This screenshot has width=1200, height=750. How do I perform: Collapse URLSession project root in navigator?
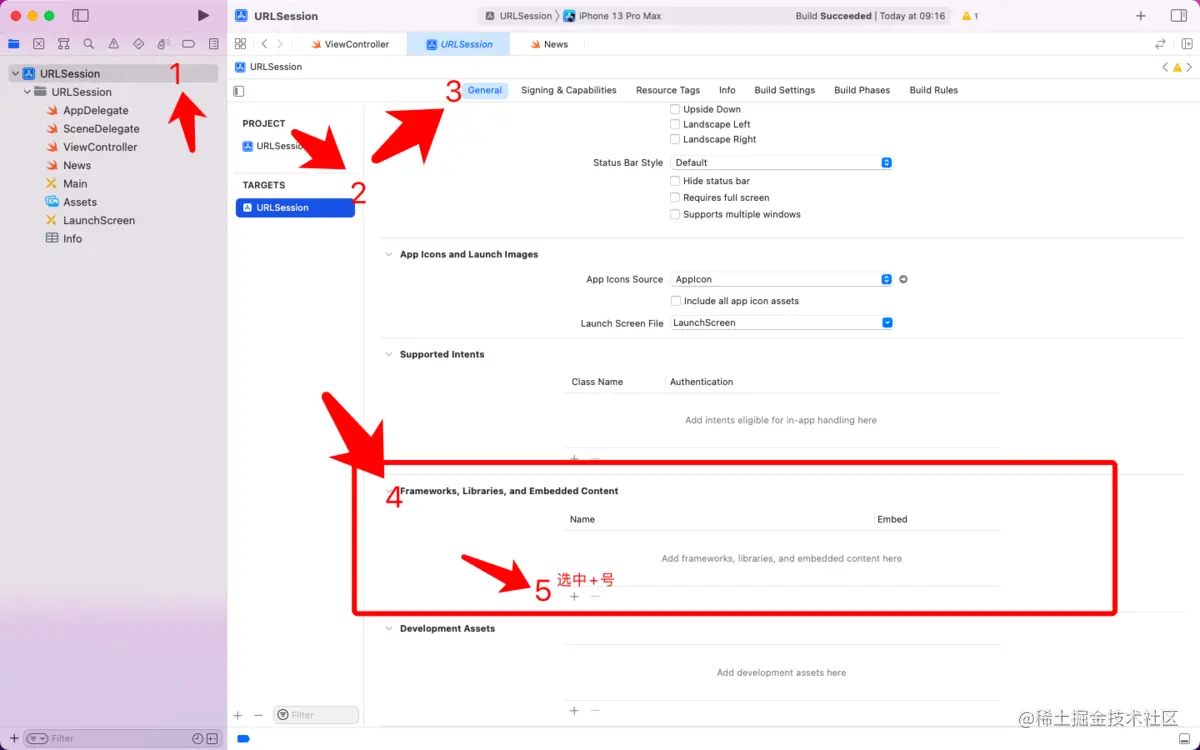point(15,73)
